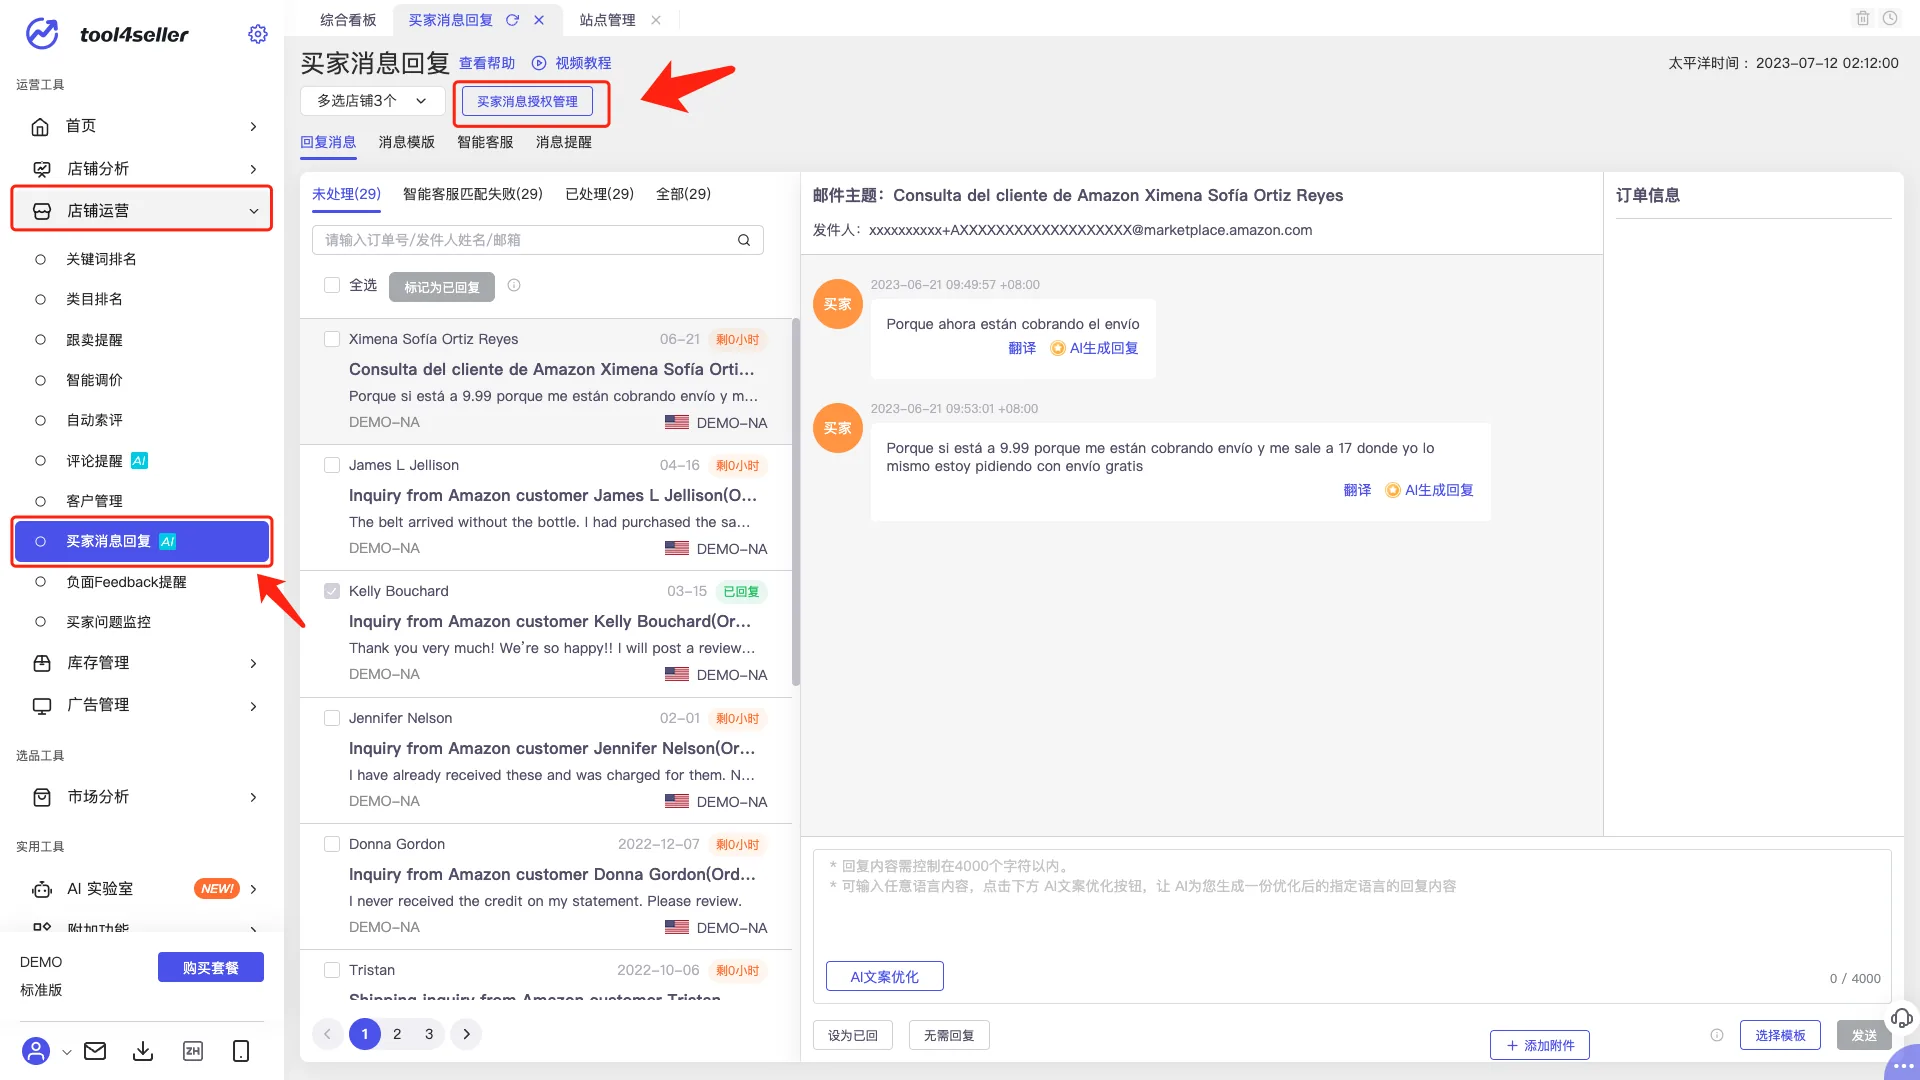Open the mobile phone icon in the bottom bar
1920x1080 pixels.
(241, 1051)
